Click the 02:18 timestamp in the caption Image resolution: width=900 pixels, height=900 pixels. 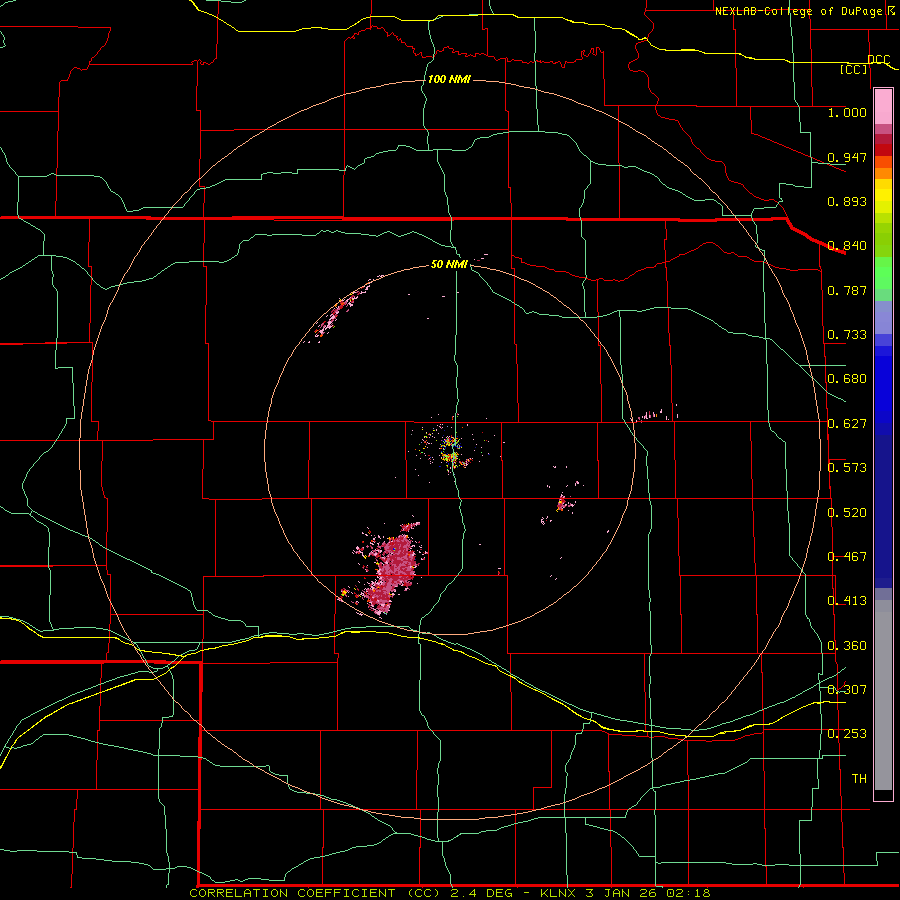click(x=688, y=893)
